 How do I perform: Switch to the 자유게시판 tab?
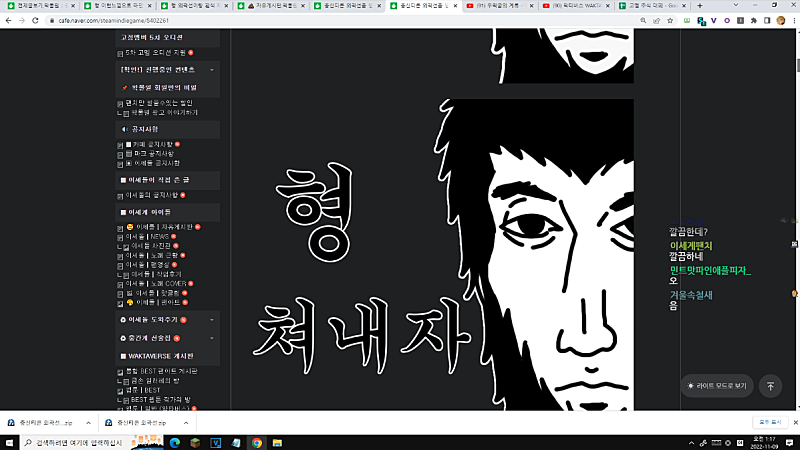(x=270, y=6)
